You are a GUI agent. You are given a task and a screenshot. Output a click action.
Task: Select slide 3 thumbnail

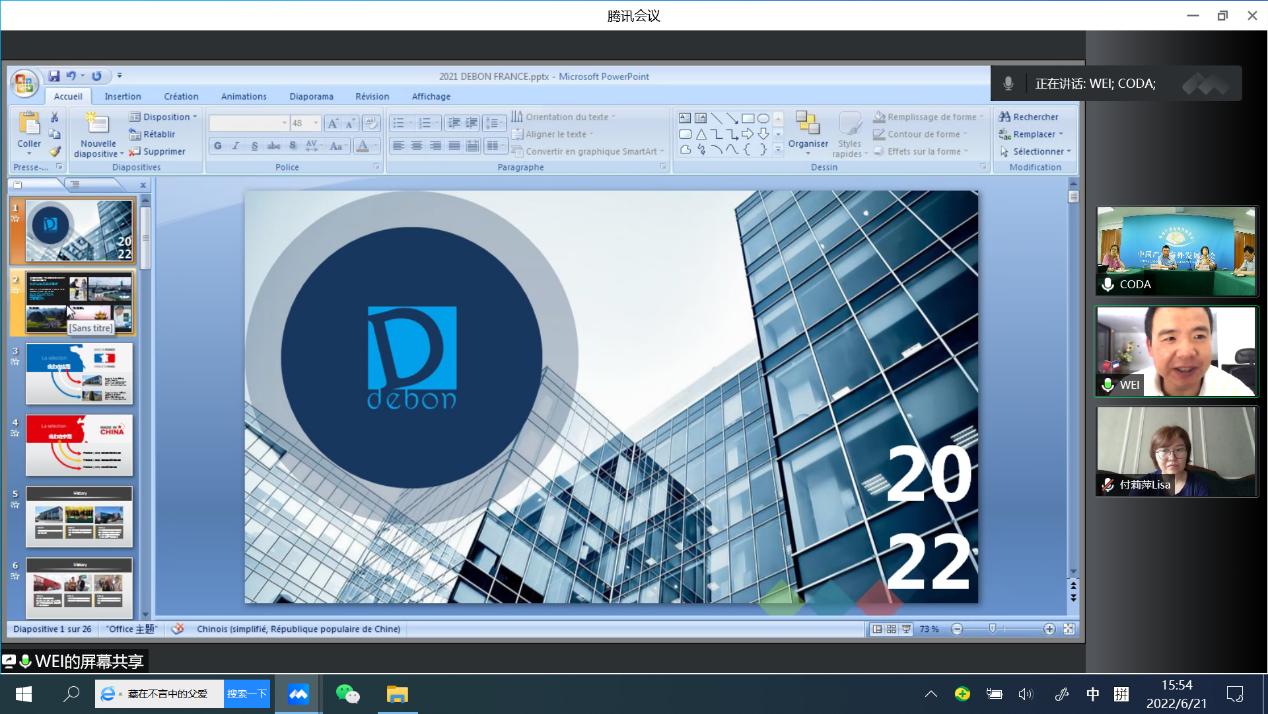click(x=79, y=374)
